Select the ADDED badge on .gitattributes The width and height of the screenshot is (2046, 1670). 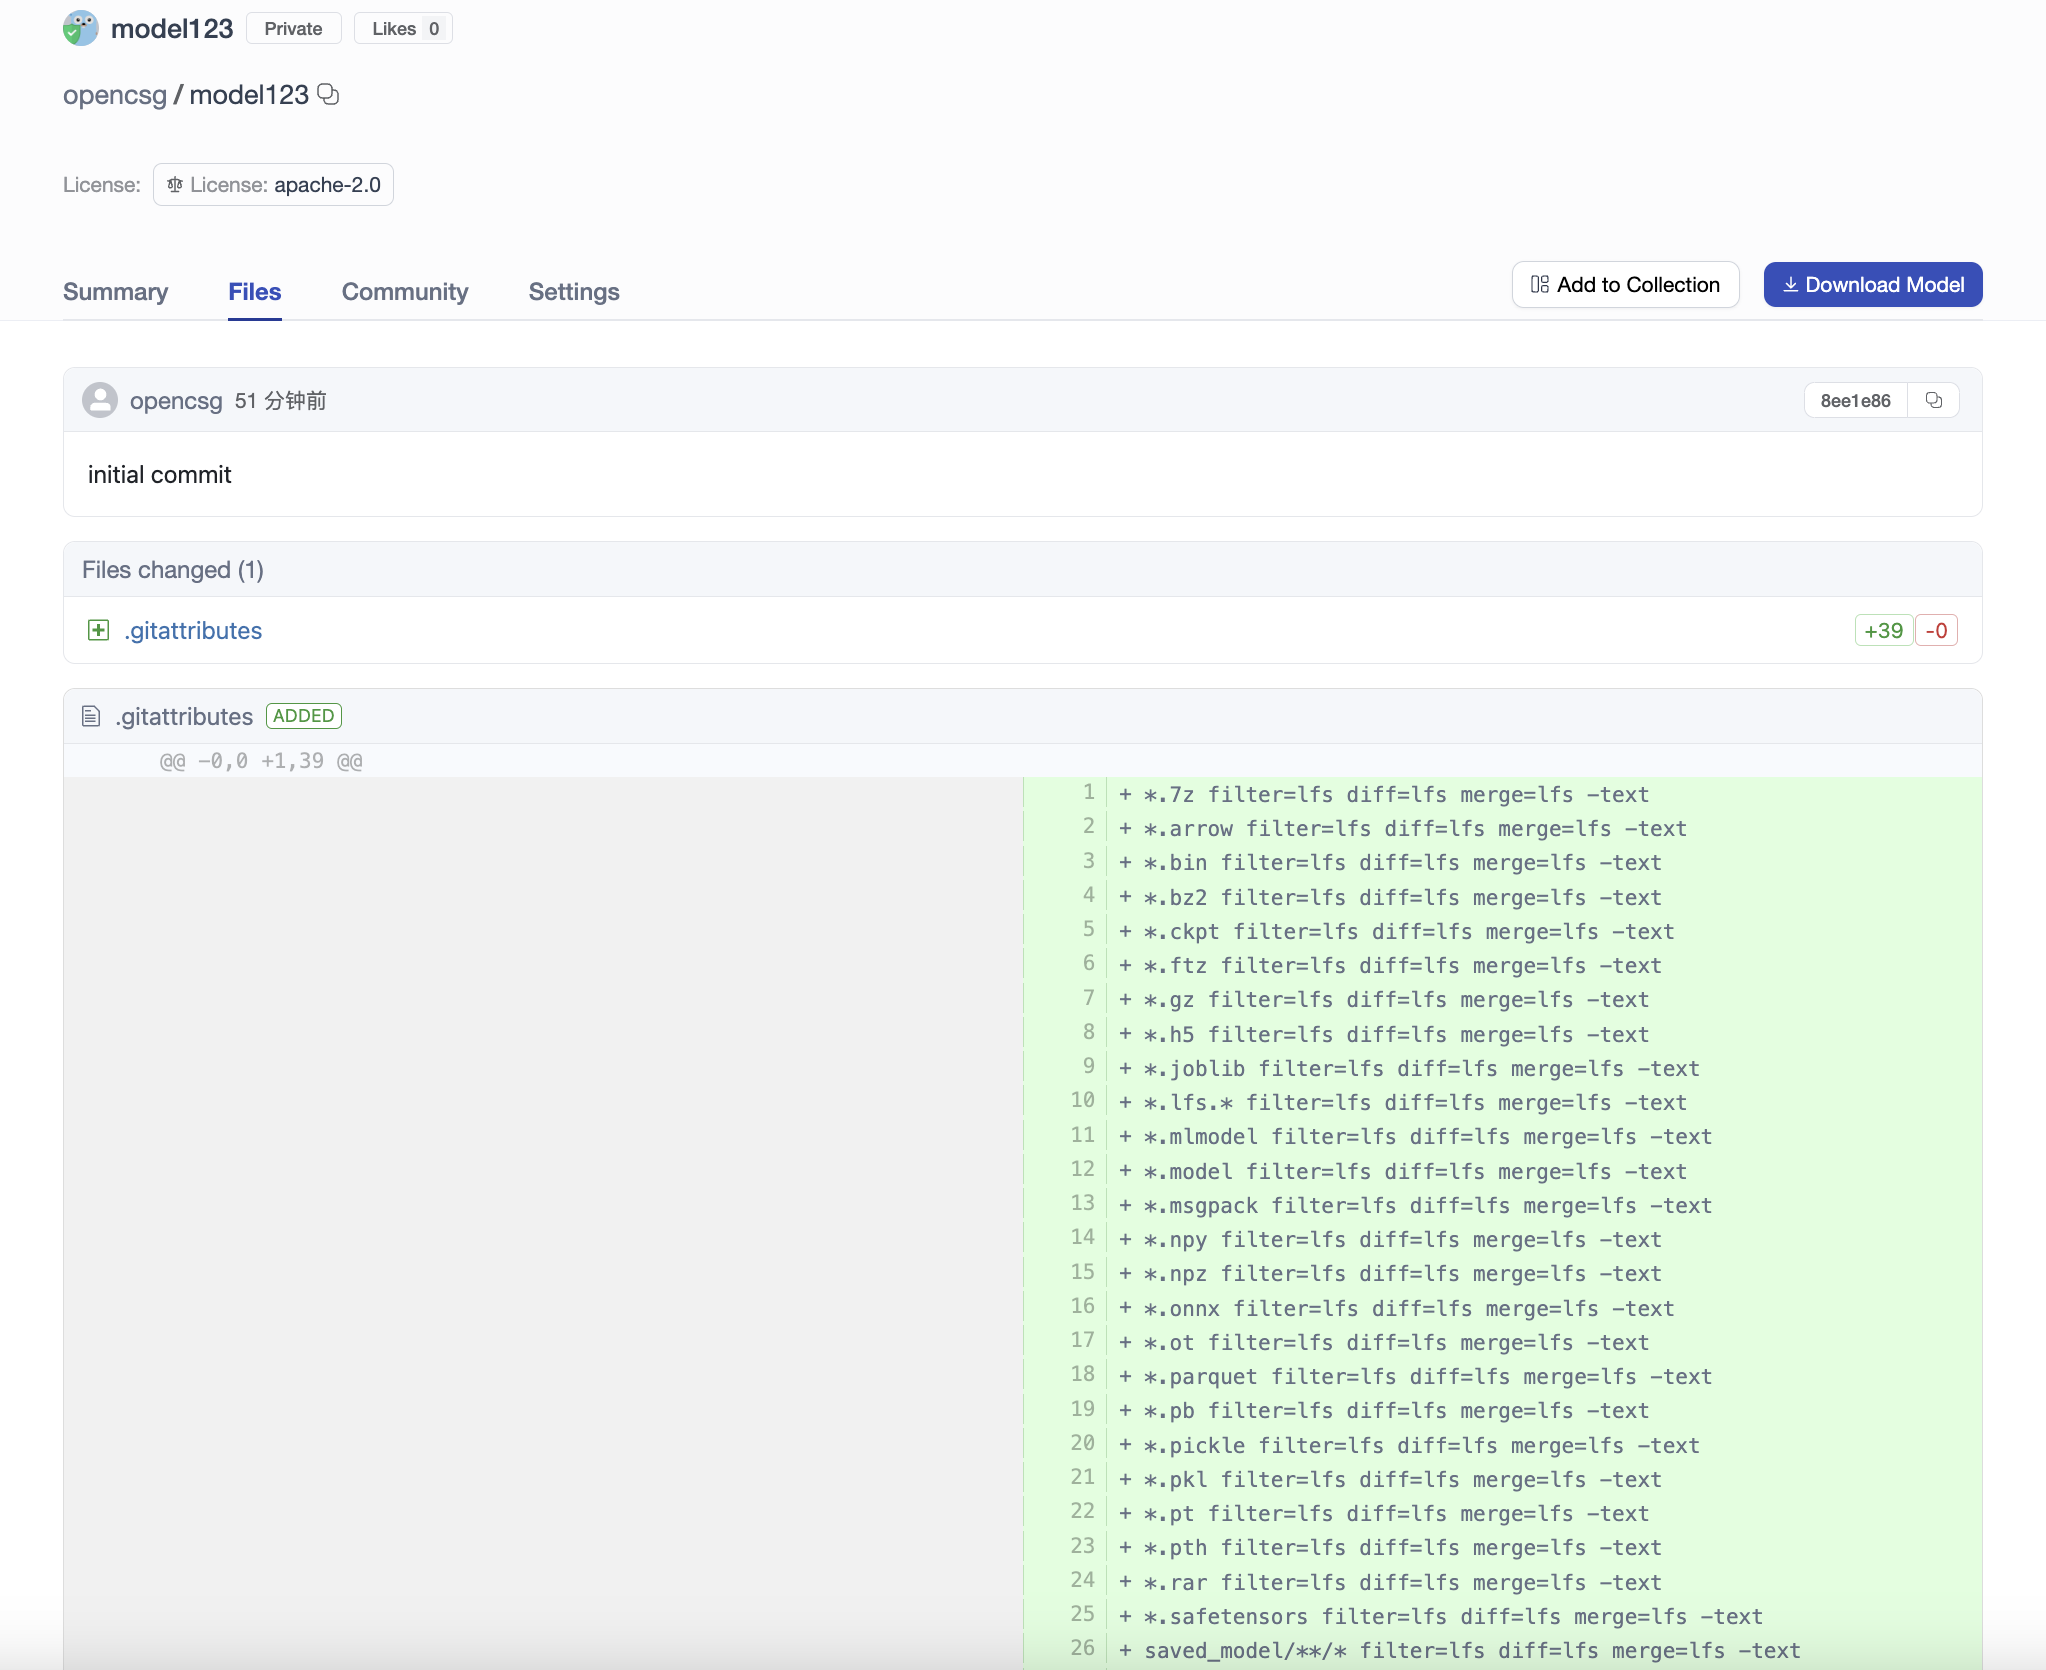coord(304,714)
